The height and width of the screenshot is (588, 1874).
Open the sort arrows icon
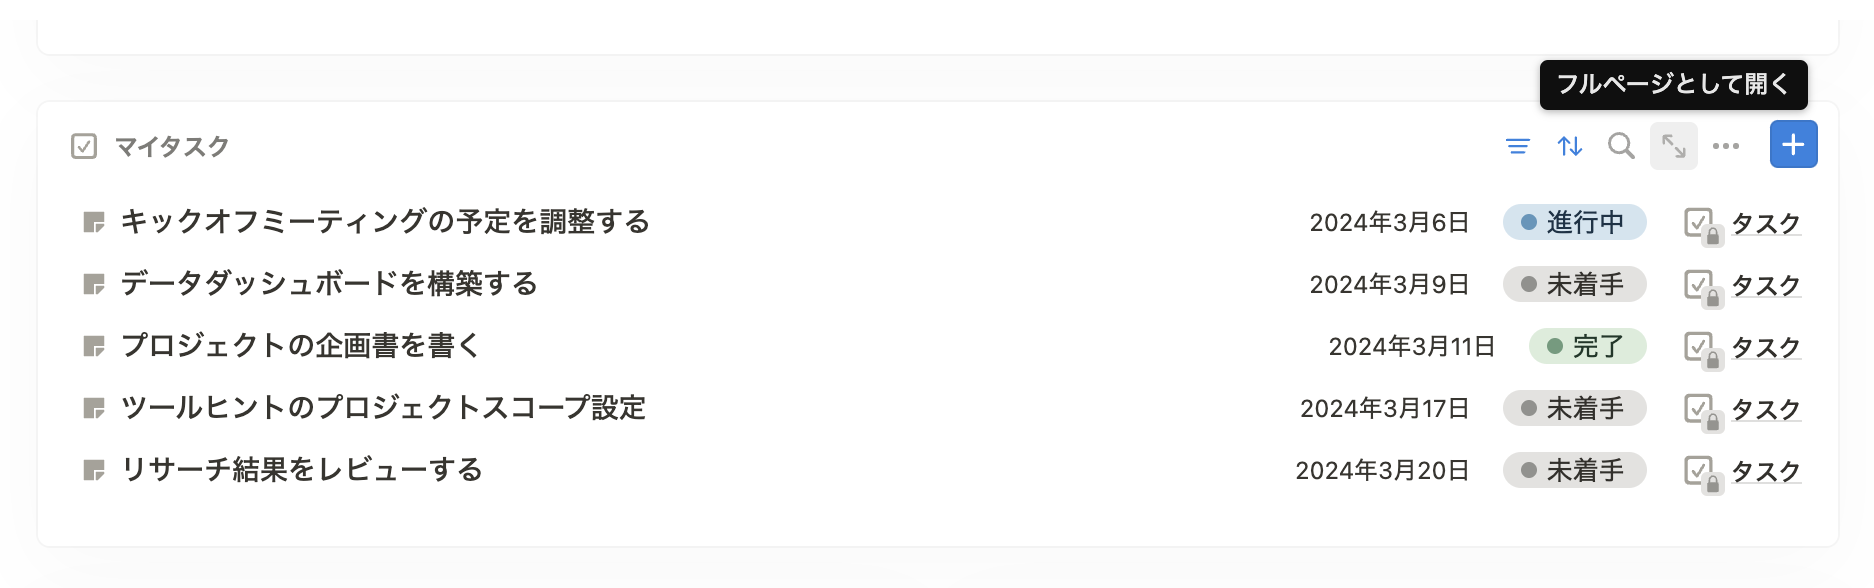pos(1569,146)
